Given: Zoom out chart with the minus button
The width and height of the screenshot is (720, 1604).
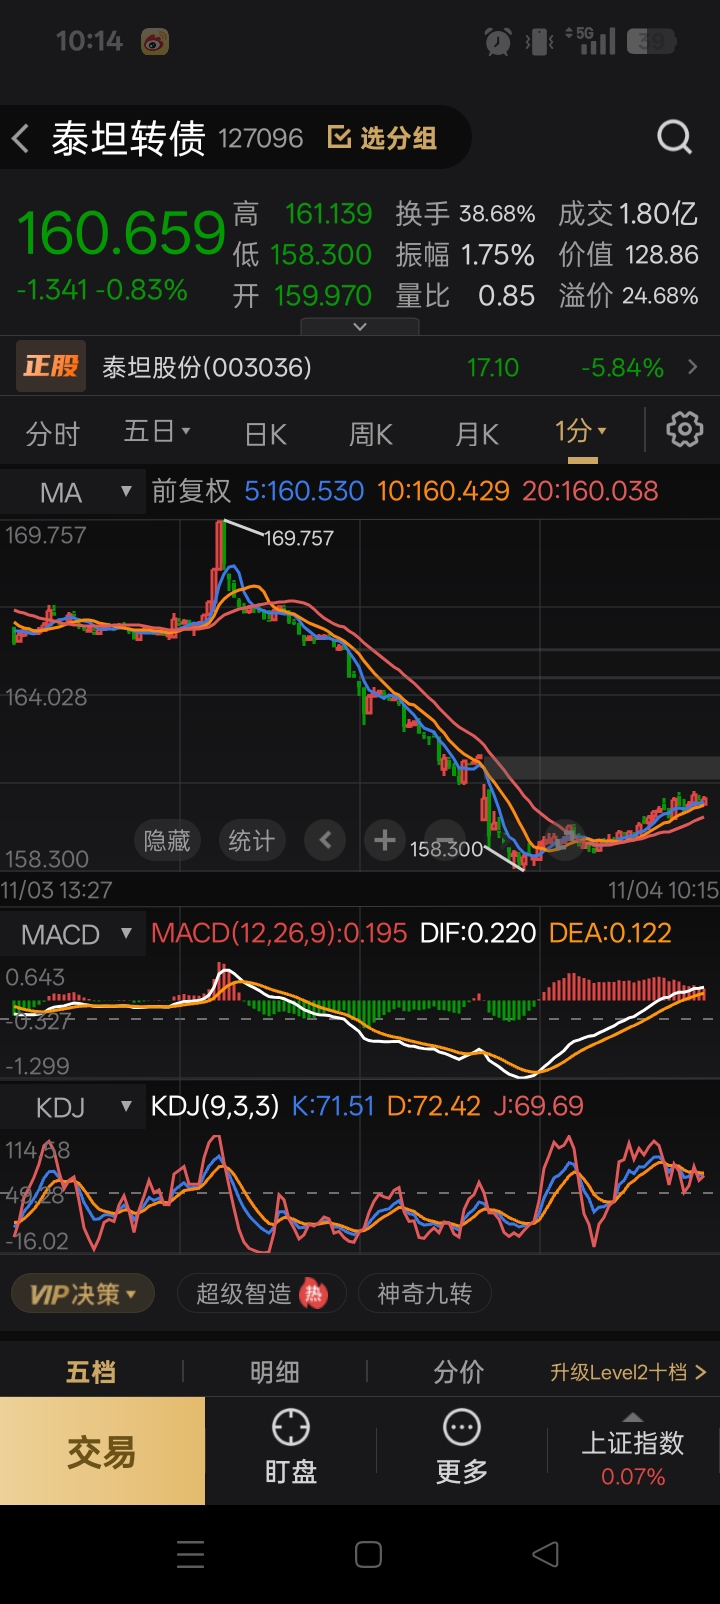Looking at the screenshot, I should [444, 838].
